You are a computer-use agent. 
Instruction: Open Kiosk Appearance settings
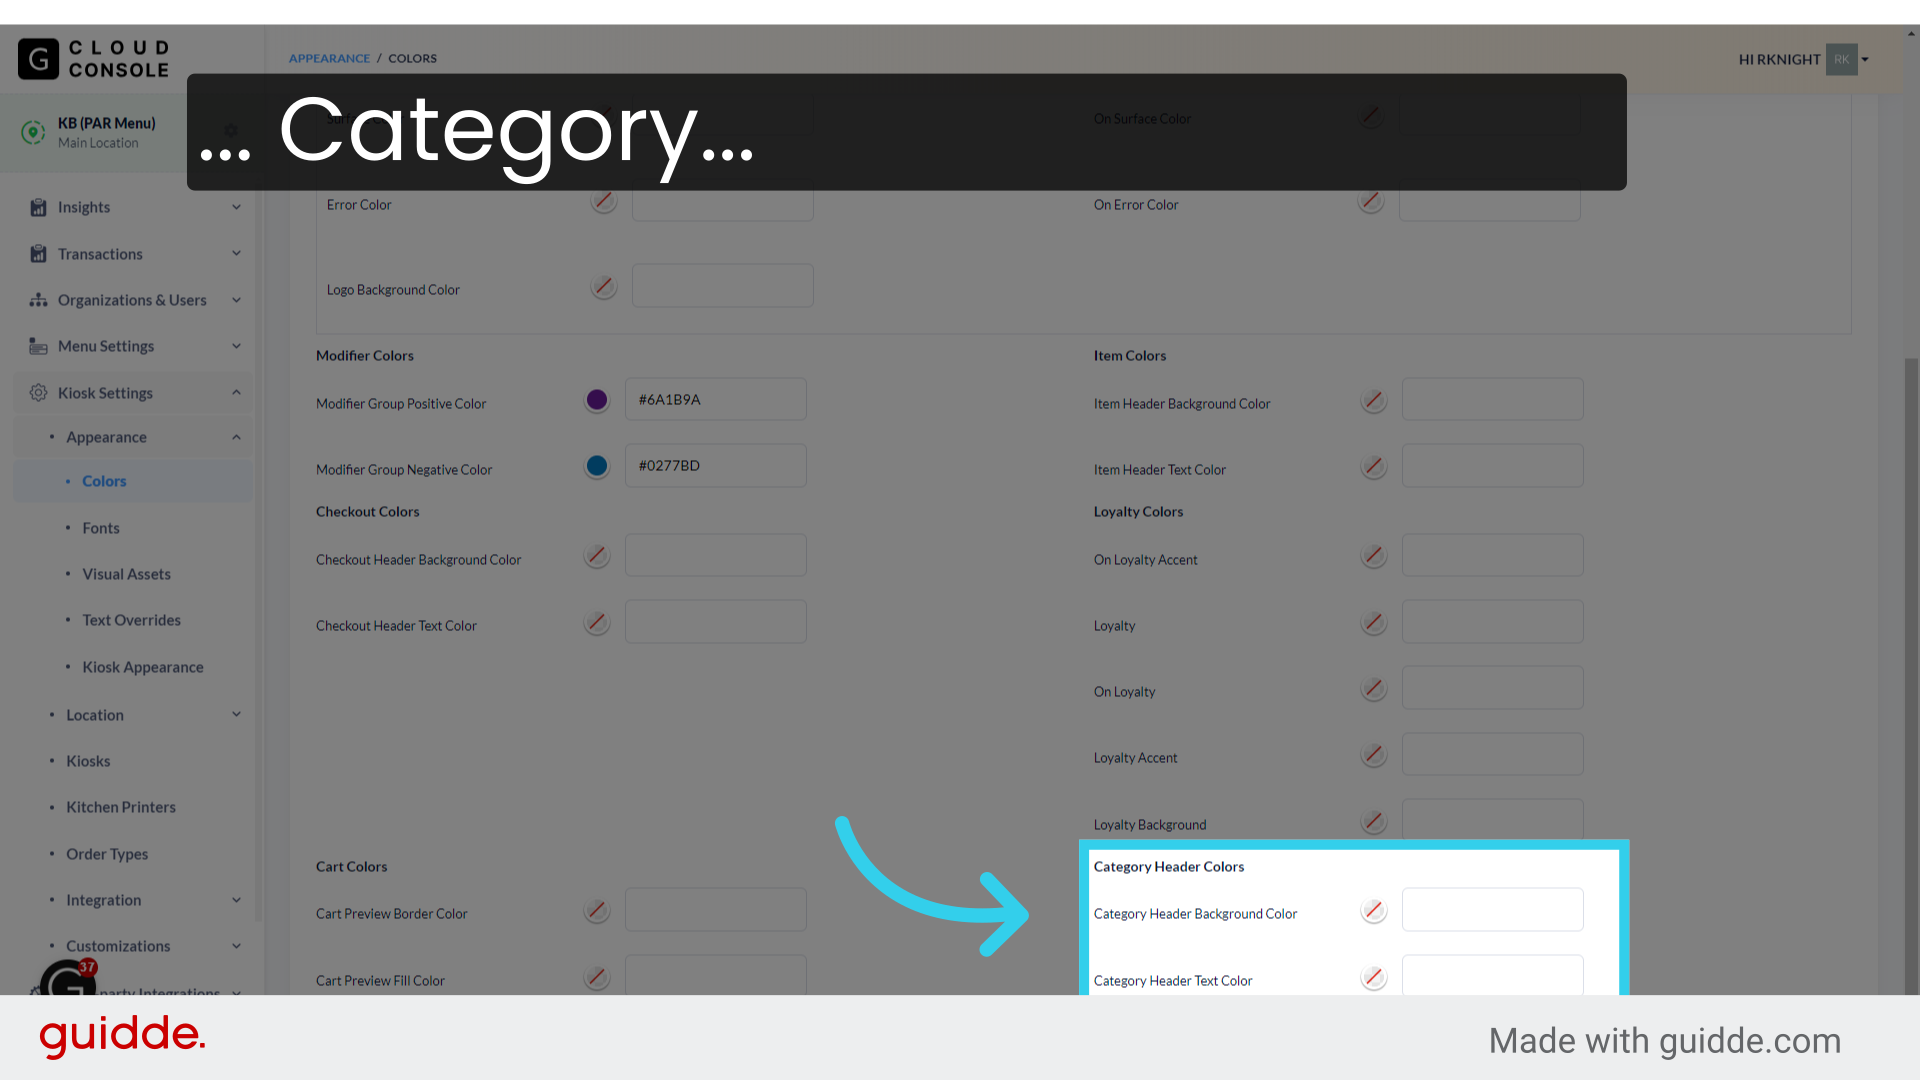click(143, 667)
